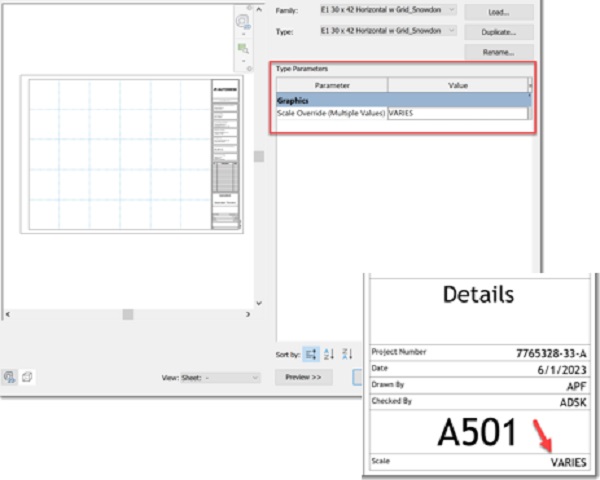Image resolution: width=600 pixels, height=480 pixels.
Task: Select the default parameter sort order icon
Action: [311, 354]
